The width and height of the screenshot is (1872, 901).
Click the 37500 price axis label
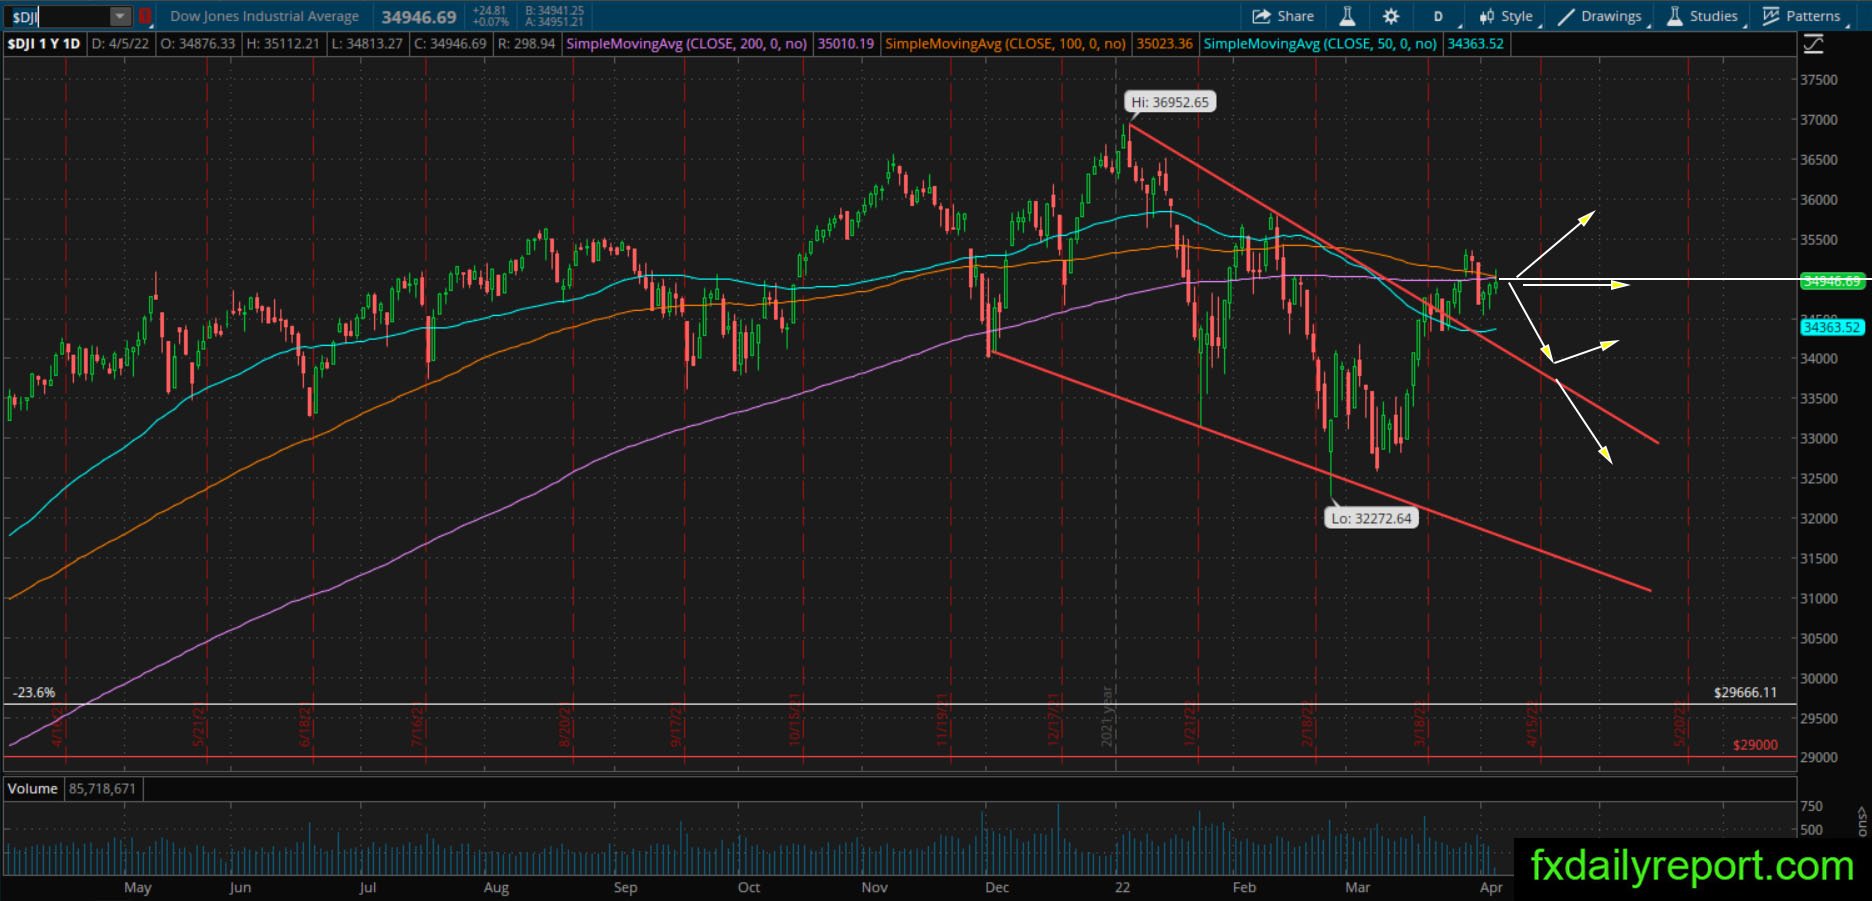point(1819,80)
